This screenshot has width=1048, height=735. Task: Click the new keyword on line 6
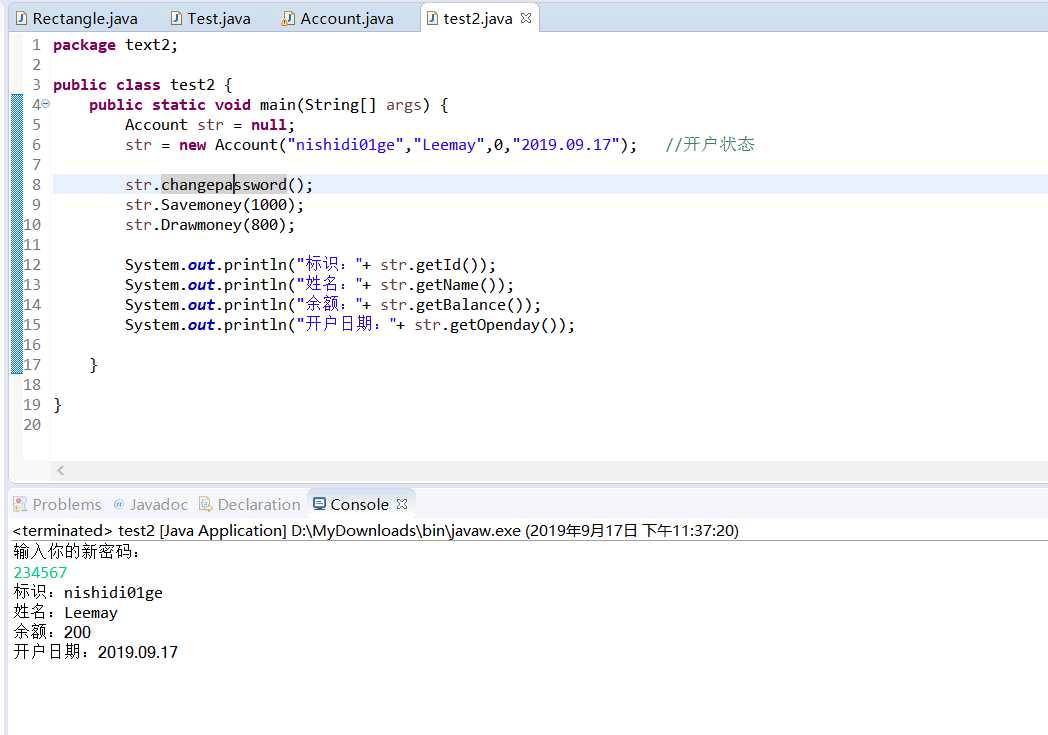192,145
